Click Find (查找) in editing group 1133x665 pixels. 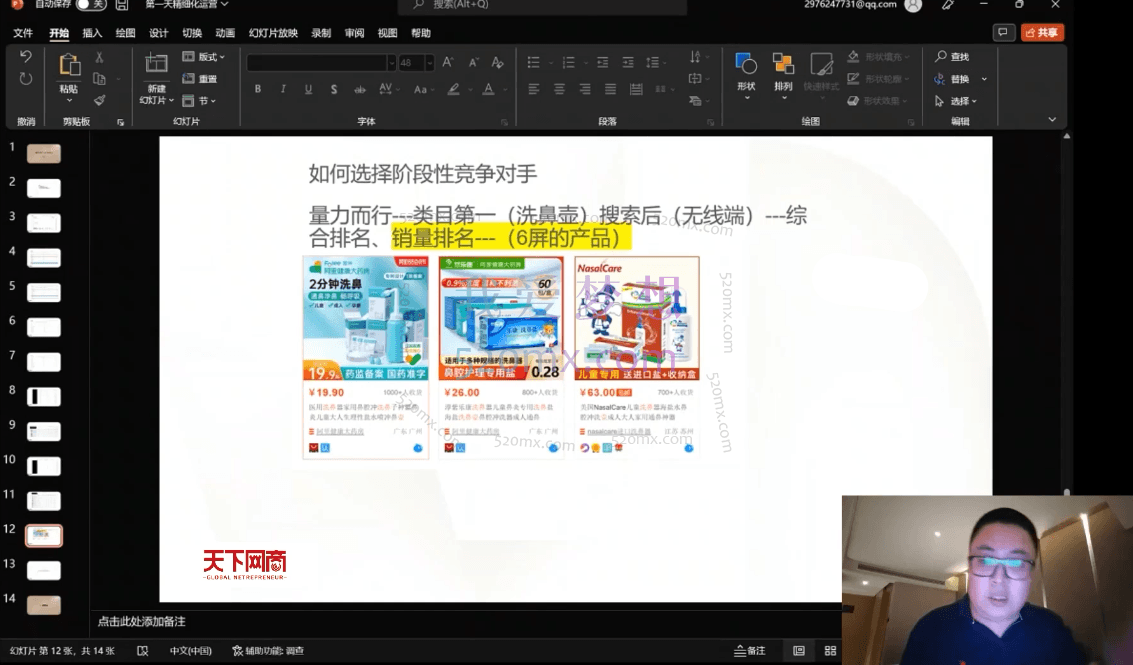(x=952, y=56)
